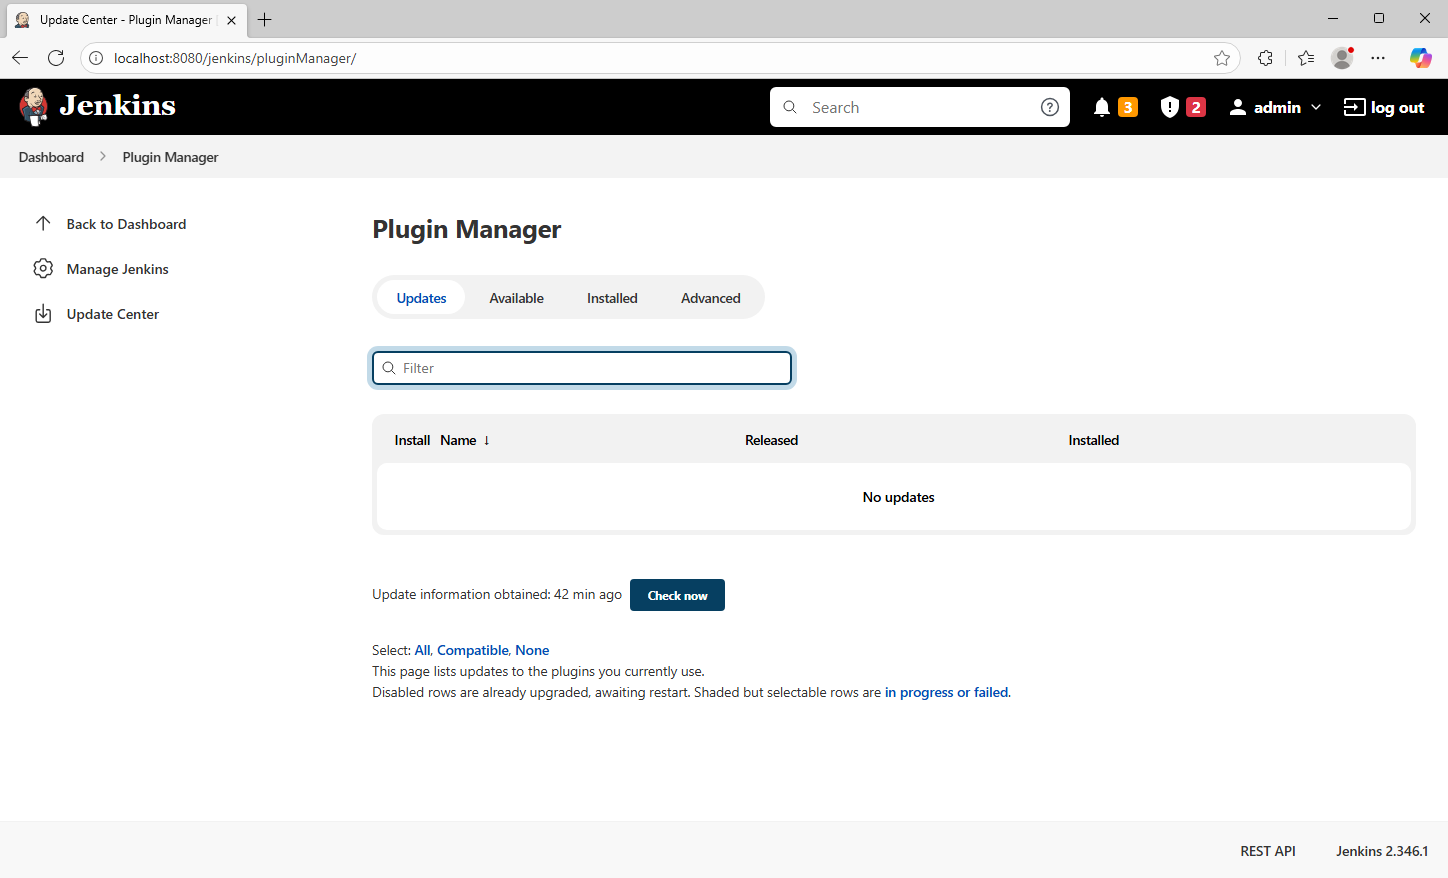Open browser Settings and more menu
The width and height of the screenshot is (1448, 878).
tap(1378, 58)
